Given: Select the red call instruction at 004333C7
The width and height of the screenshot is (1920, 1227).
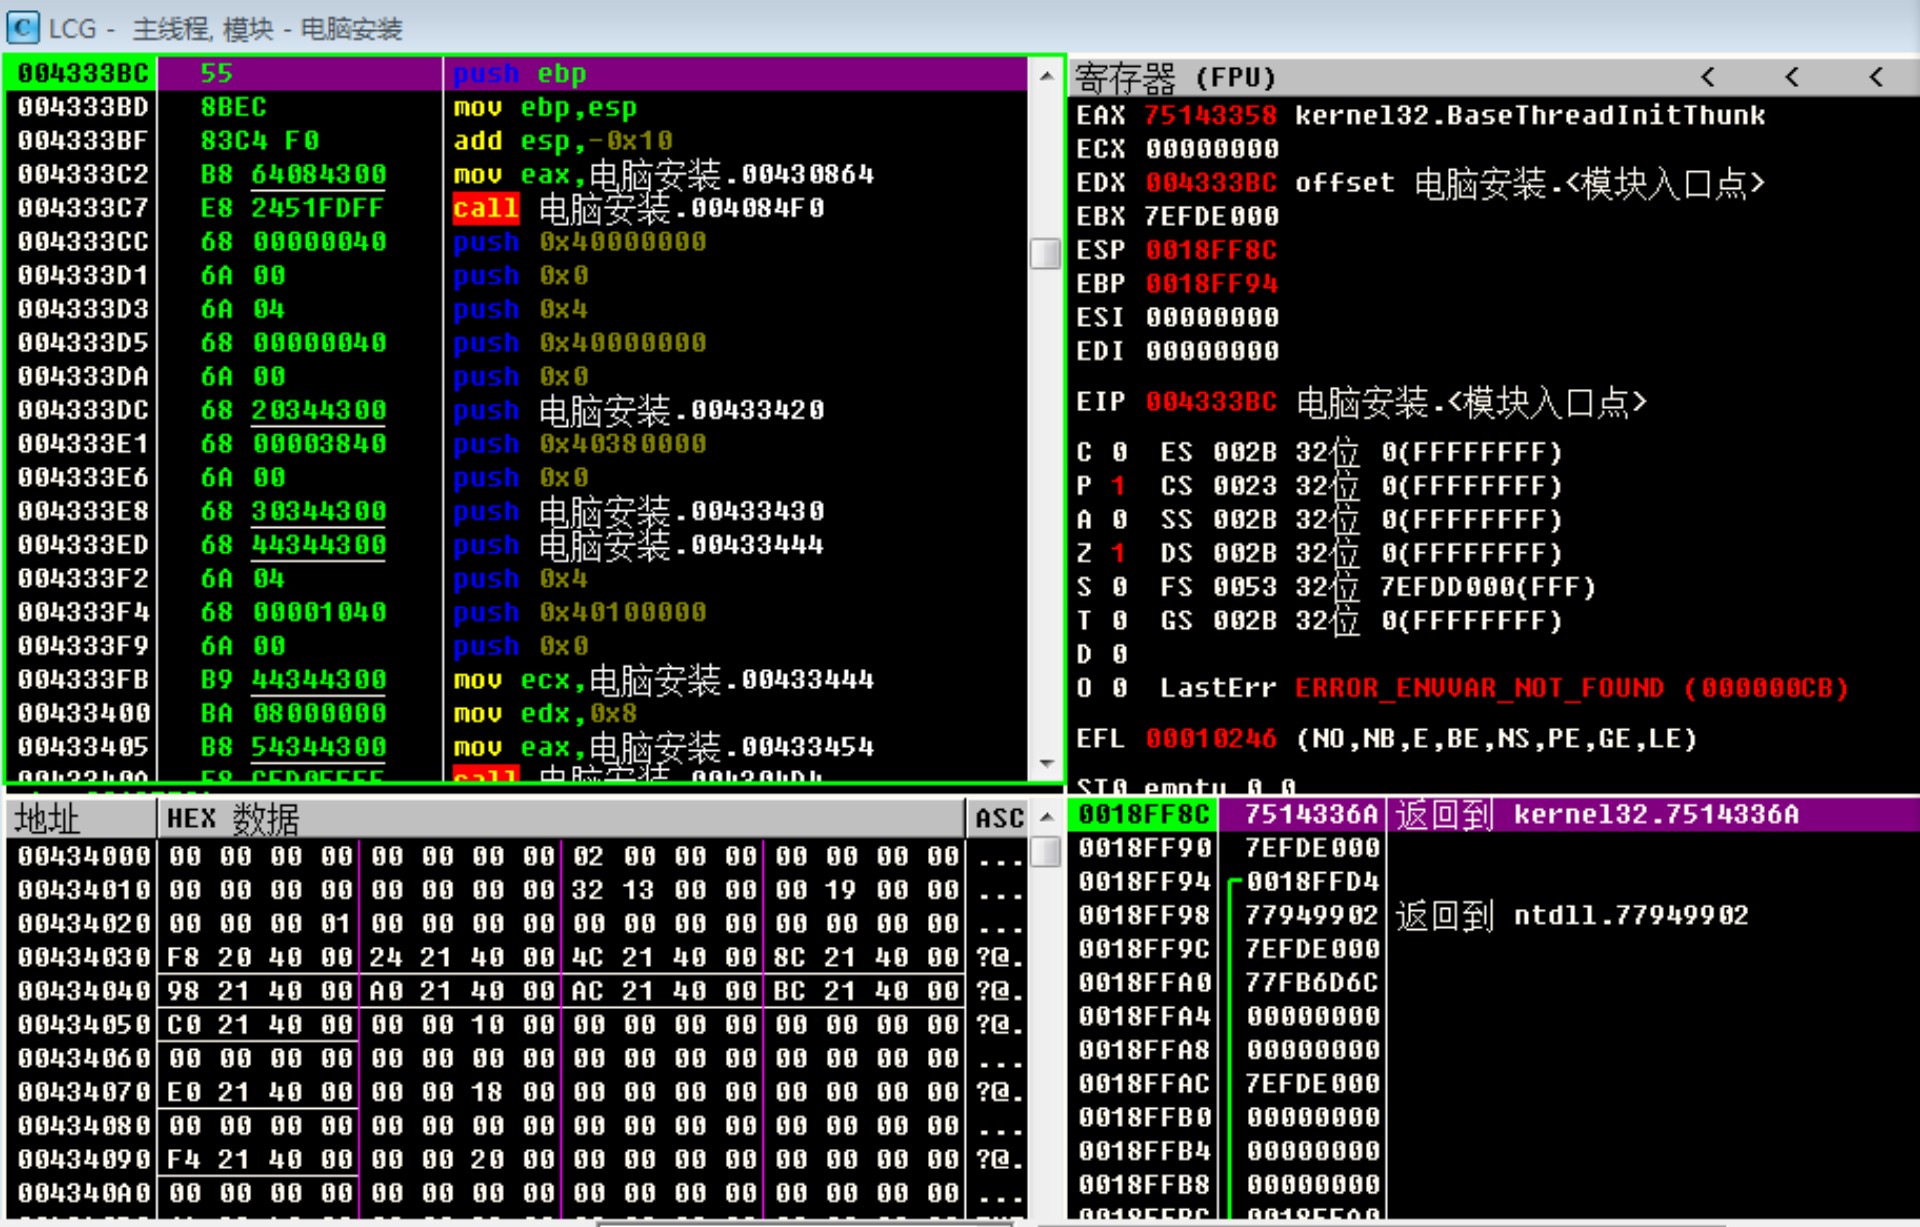Looking at the screenshot, I should pyautogui.click(x=486, y=208).
